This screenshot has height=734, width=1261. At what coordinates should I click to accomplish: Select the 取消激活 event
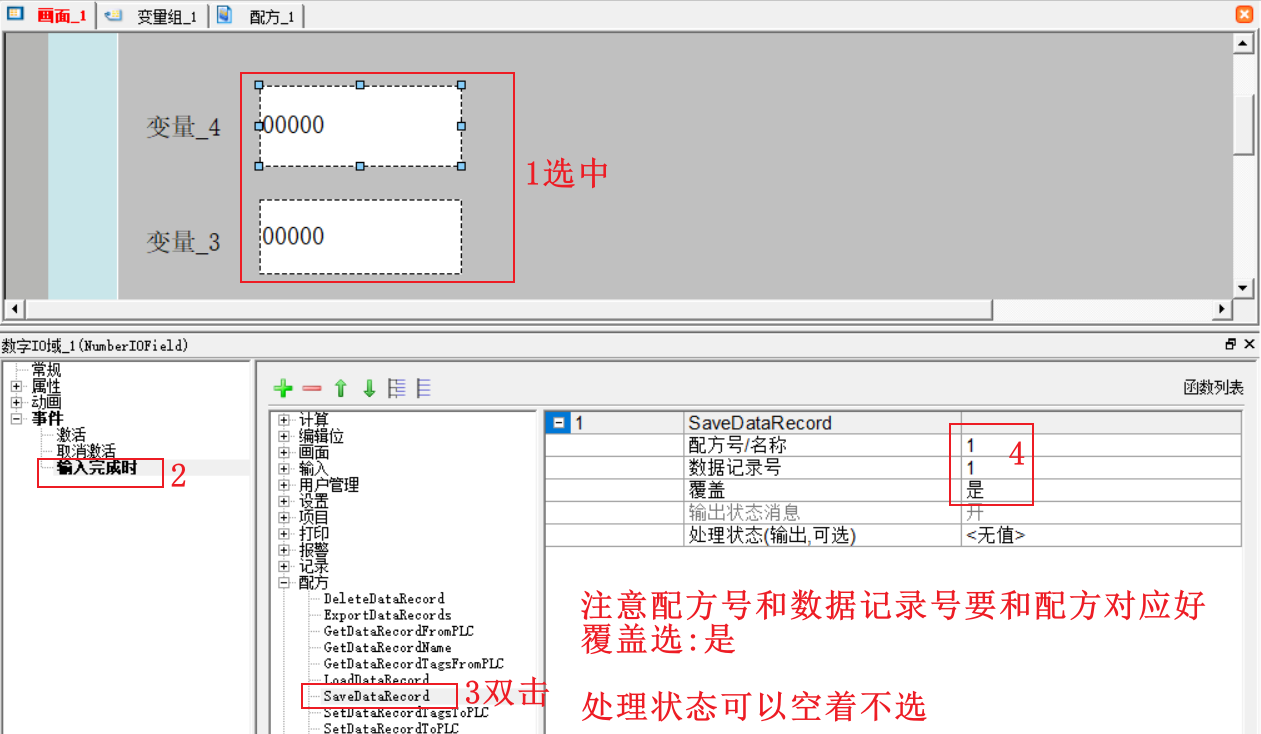(x=86, y=451)
